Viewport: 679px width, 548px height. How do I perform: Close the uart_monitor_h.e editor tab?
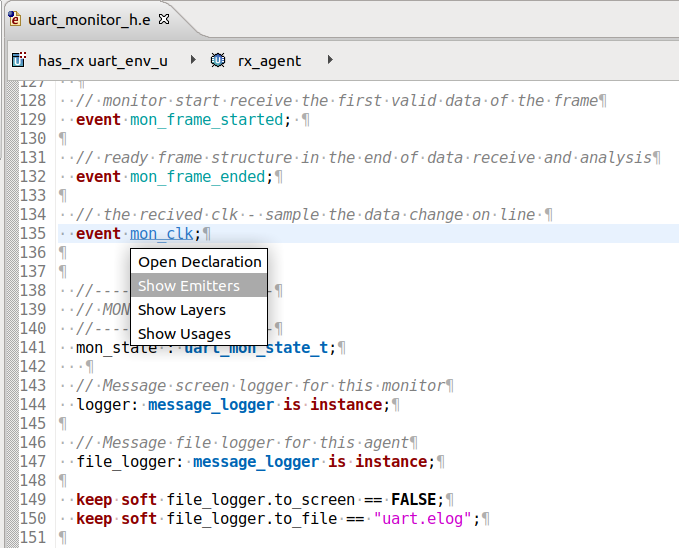coord(164,19)
